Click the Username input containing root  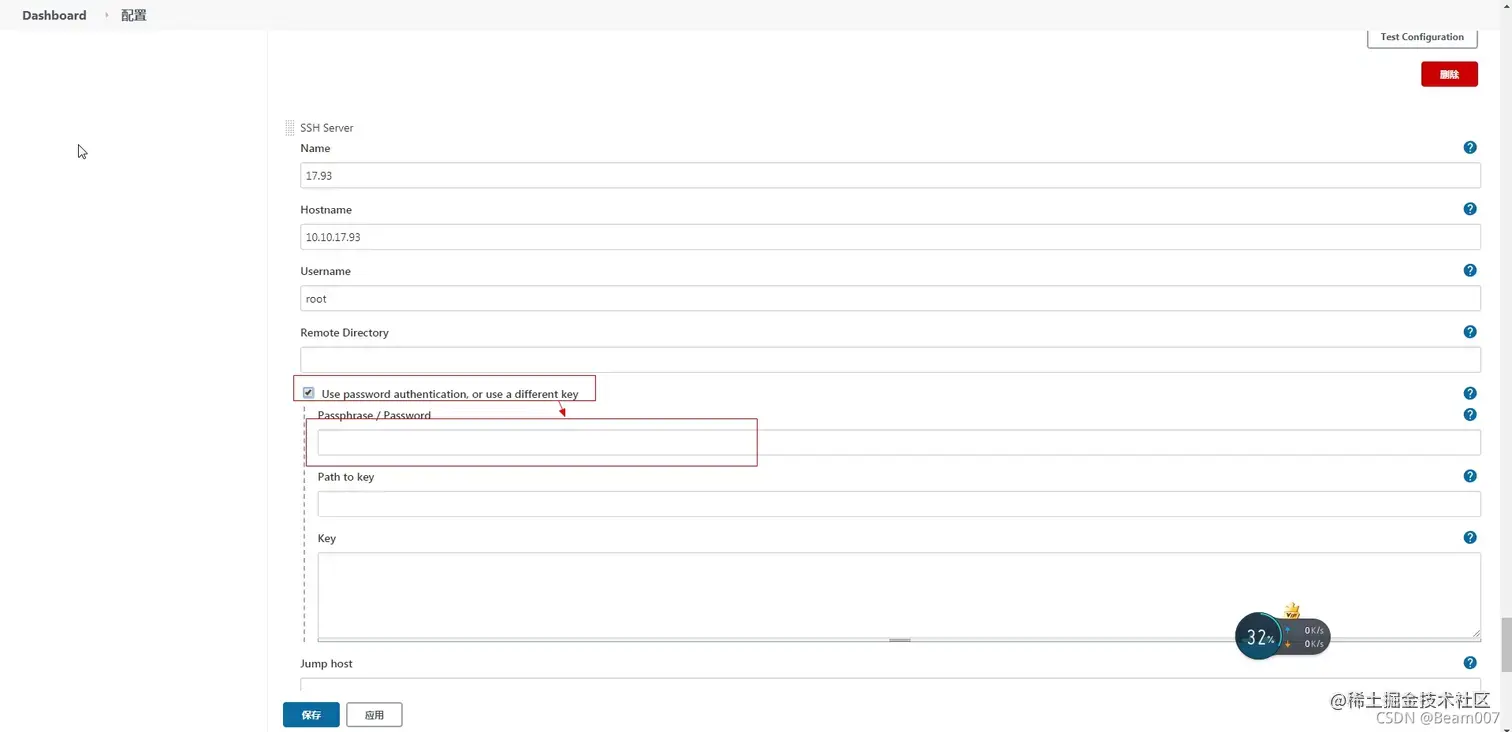coord(890,298)
